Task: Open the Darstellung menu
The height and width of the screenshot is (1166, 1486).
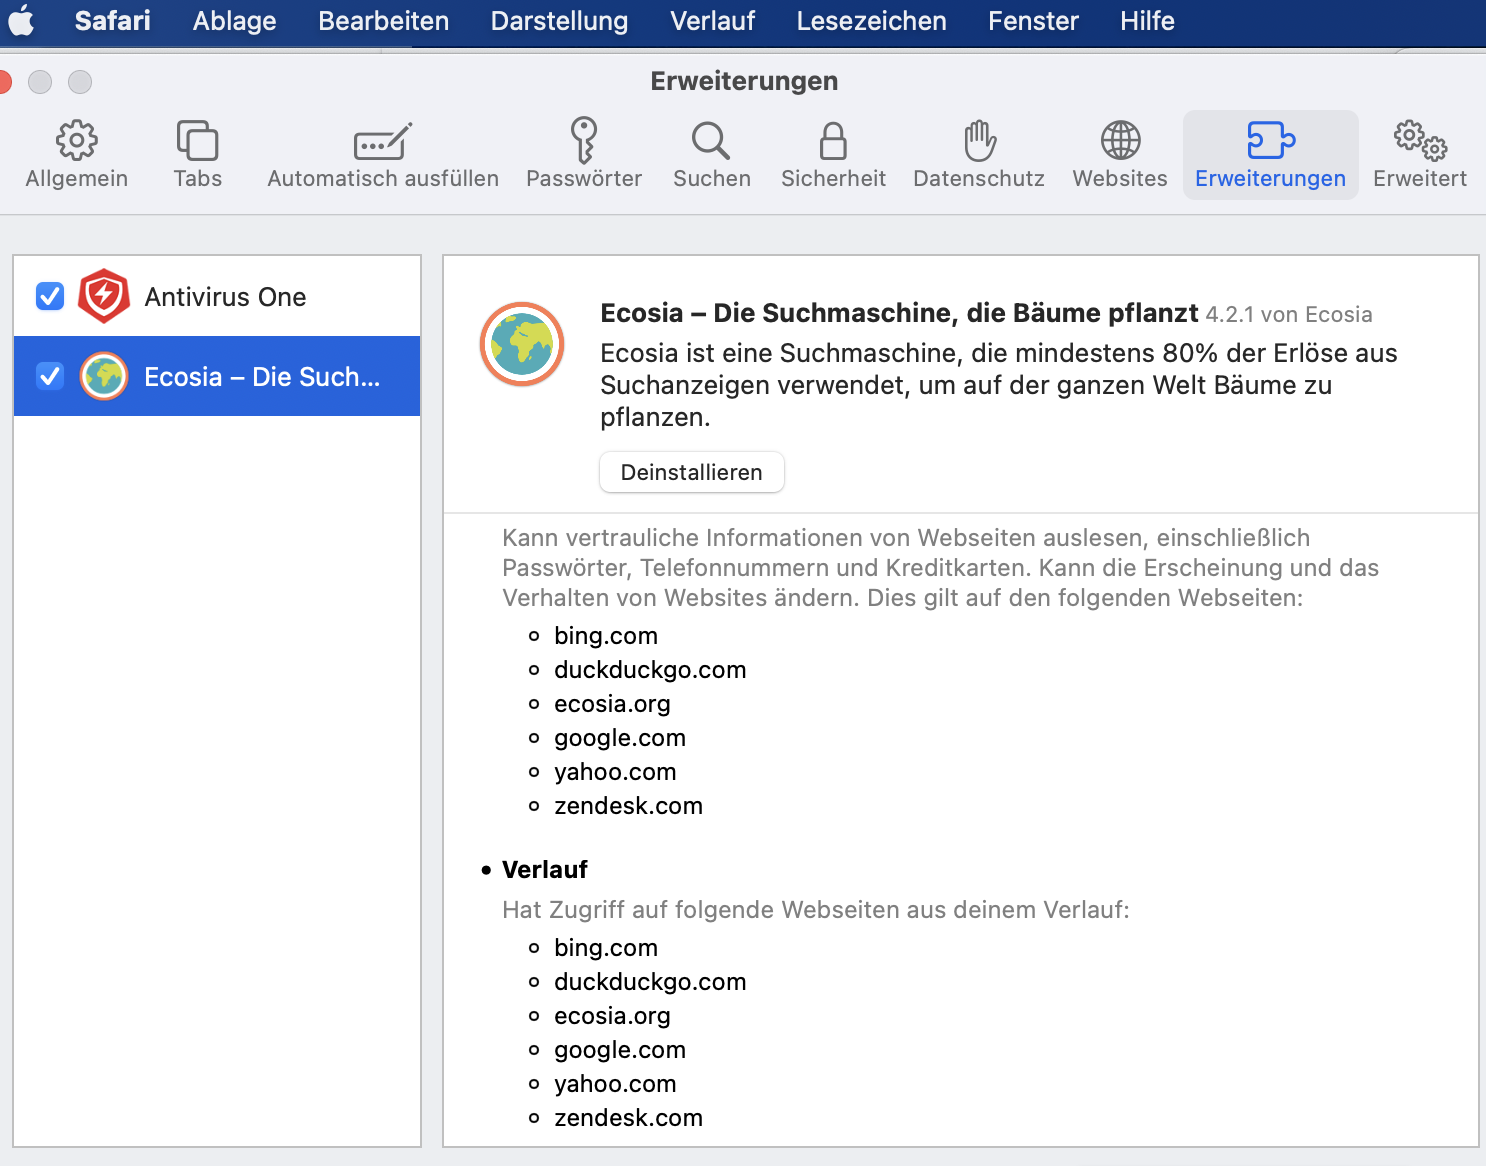Action: 560,21
